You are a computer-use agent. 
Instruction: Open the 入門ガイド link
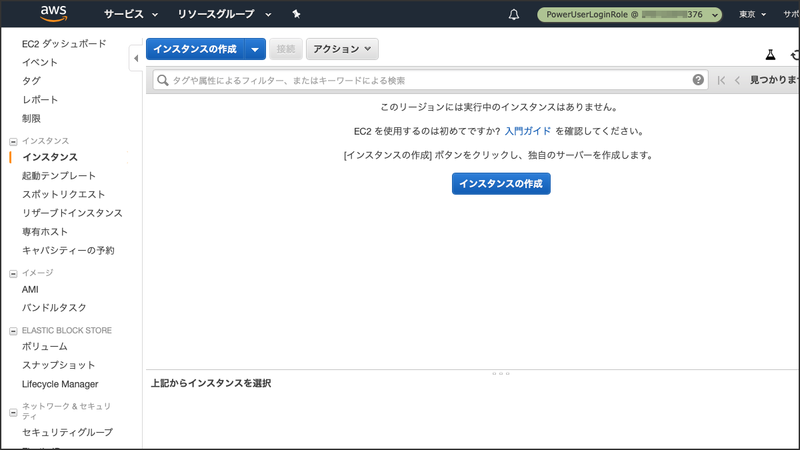pos(528,131)
